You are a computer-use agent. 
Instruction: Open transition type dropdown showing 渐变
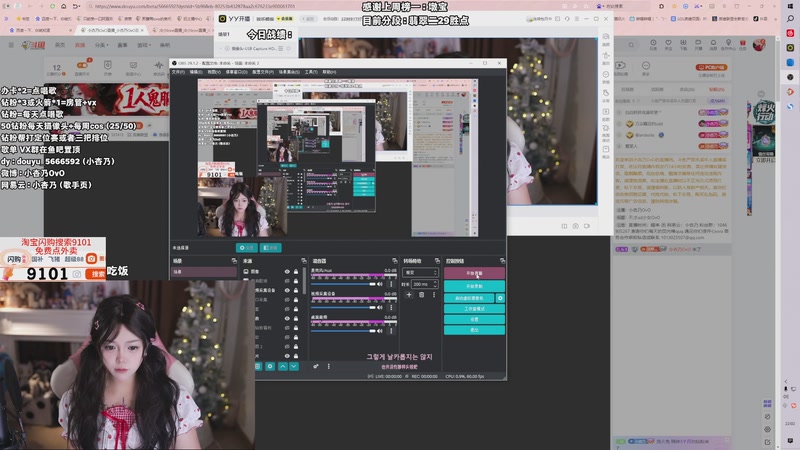point(420,272)
